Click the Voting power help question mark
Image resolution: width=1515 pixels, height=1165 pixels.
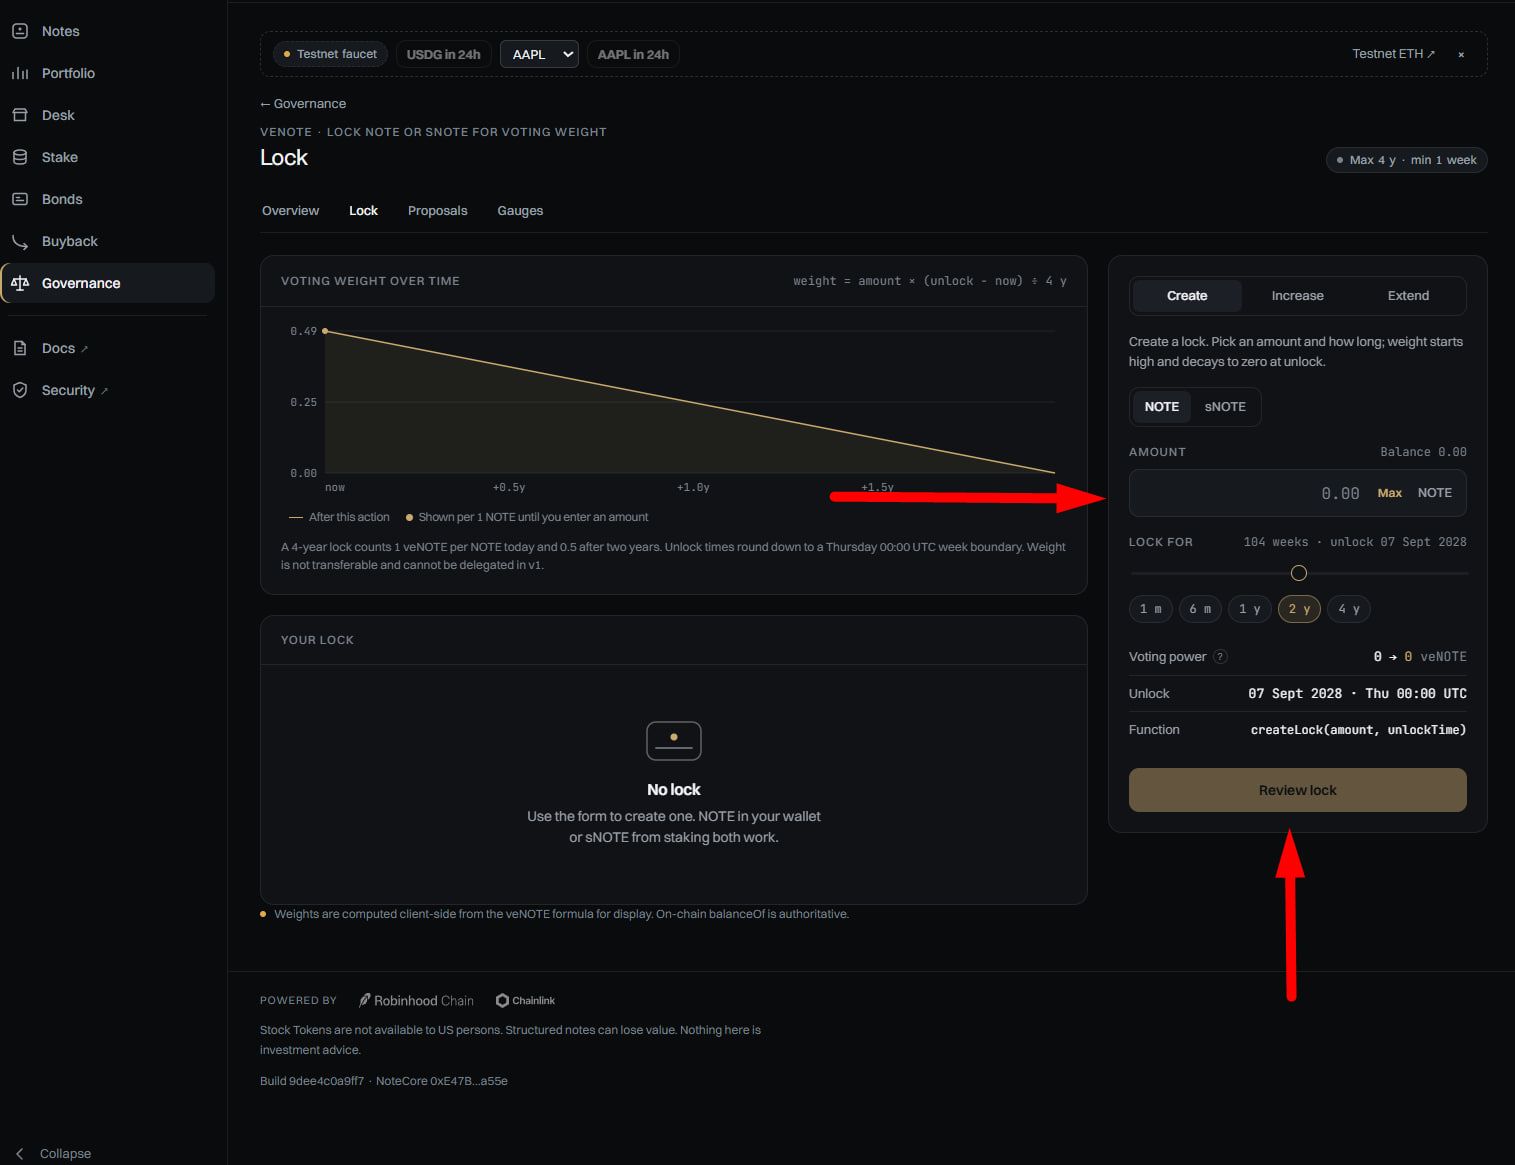(x=1220, y=657)
